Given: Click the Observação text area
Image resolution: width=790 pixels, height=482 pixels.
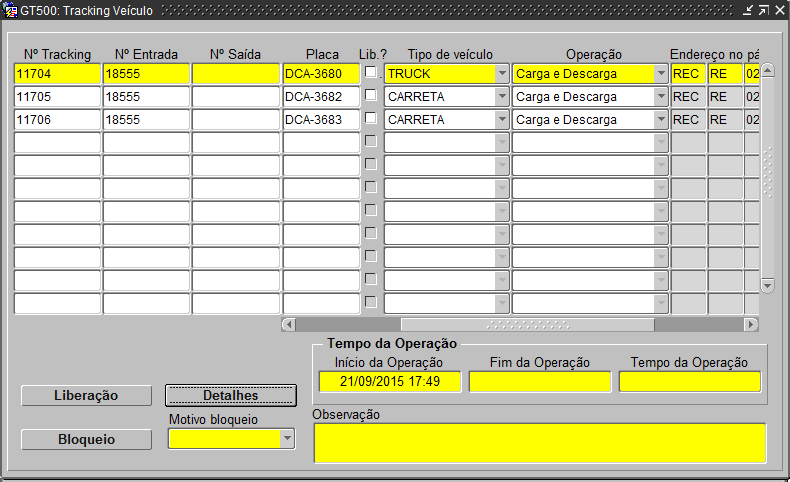Looking at the screenshot, I should tap(540, 443).
